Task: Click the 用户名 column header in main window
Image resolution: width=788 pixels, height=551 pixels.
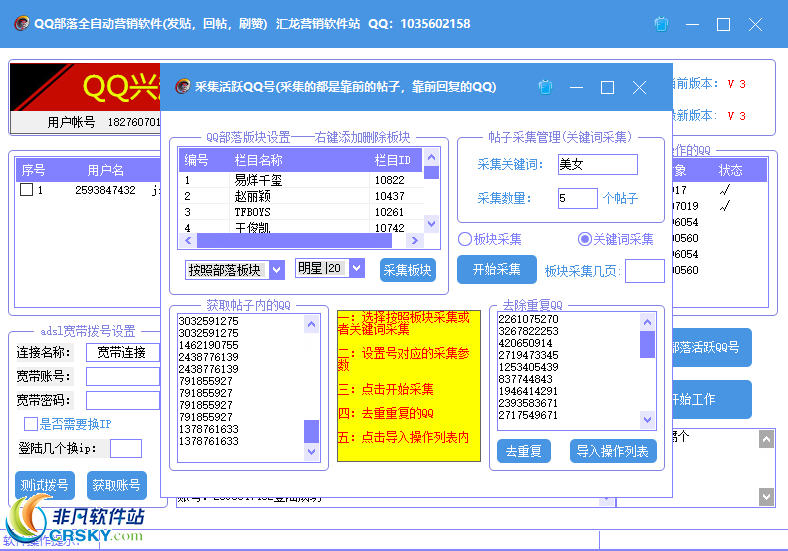Action: 106,170
